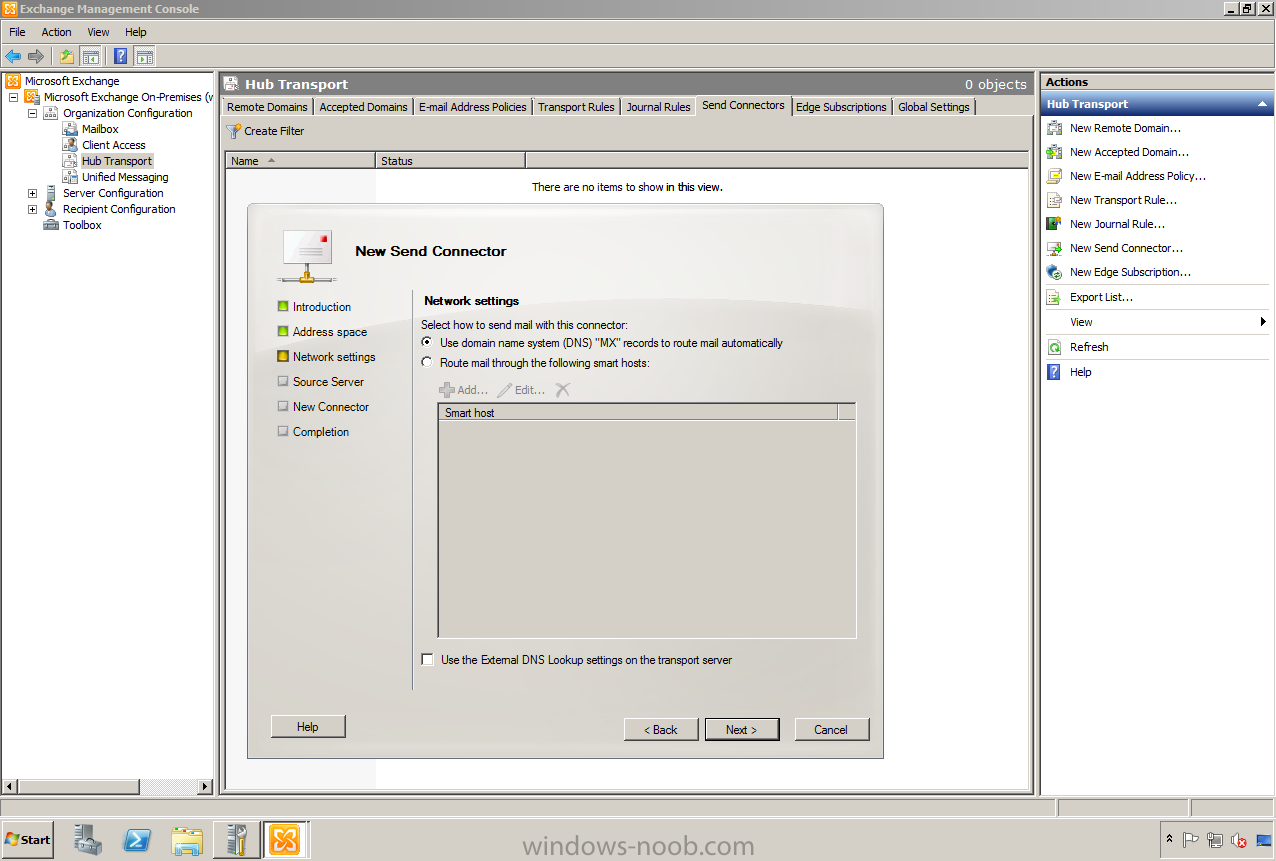Toggle Show/Hide Console Tree toolbar icon

pos(90,56)
